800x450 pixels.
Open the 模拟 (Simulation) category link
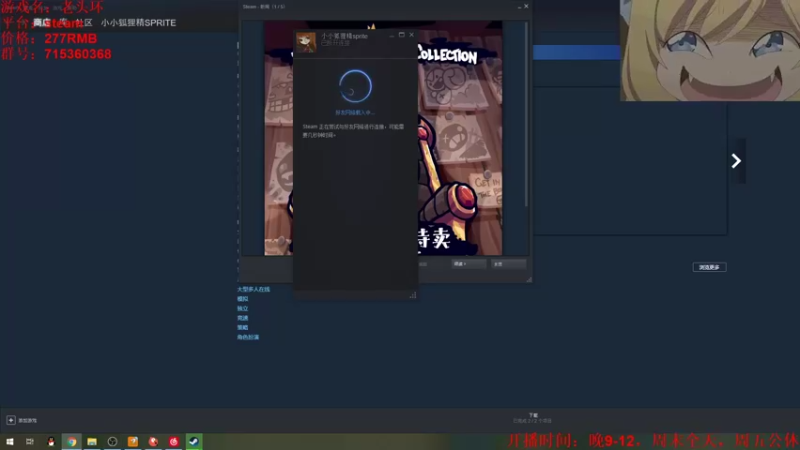coord(242,299)
